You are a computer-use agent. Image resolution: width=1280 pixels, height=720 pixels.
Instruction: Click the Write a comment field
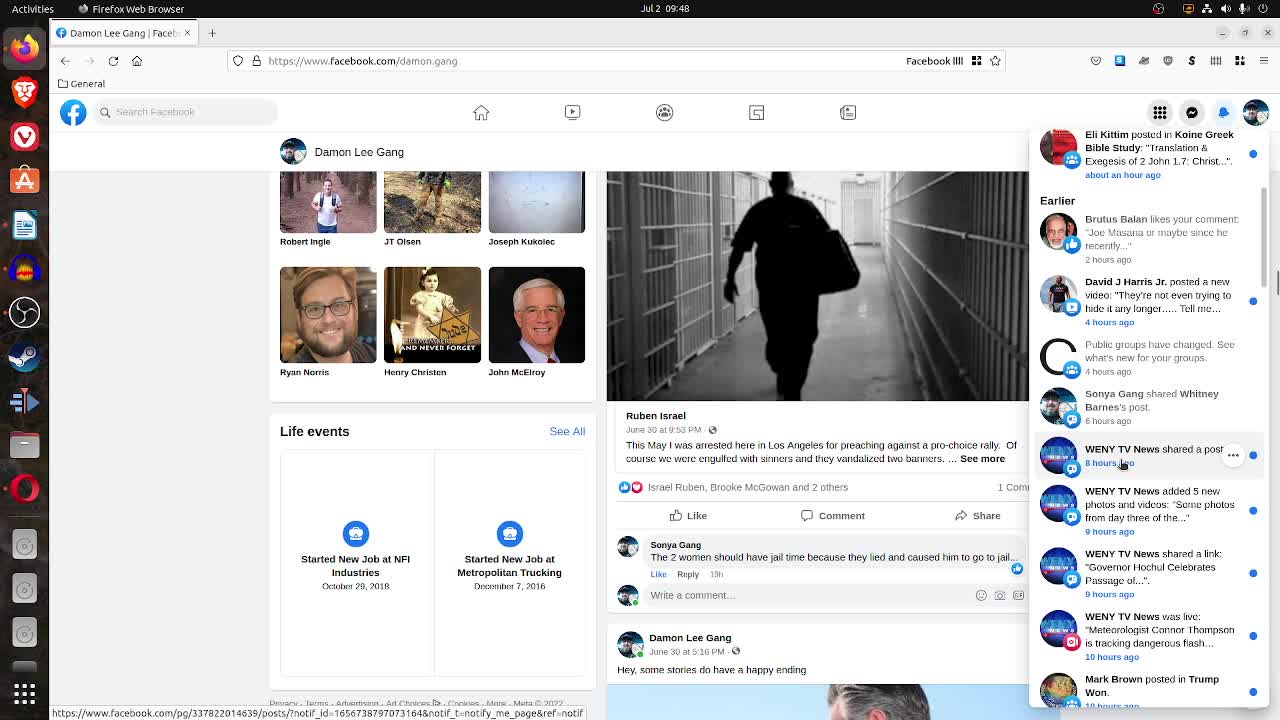pos(810,595)
